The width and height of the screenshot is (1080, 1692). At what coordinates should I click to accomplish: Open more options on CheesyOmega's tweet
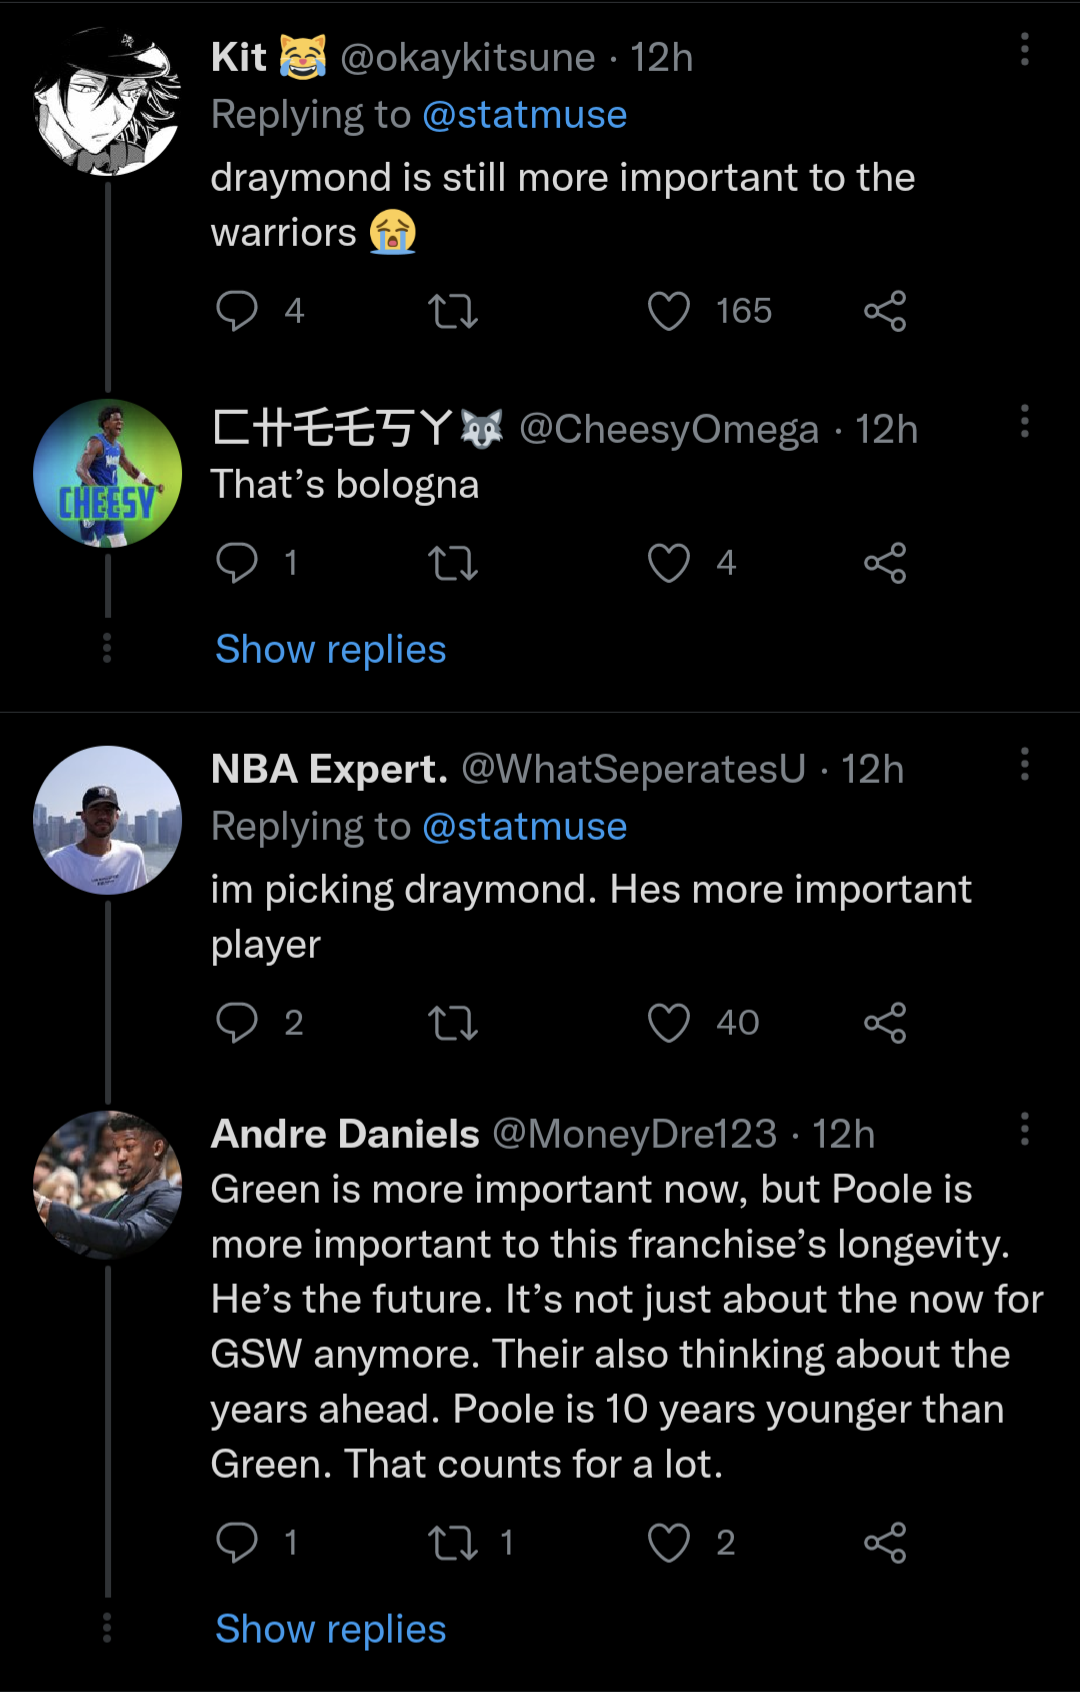tap(1024, 421)
